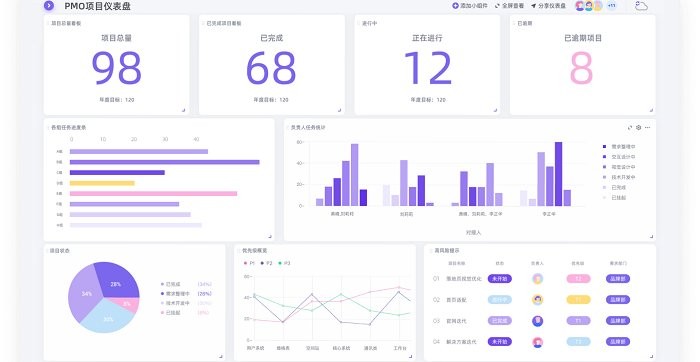Screen dimensions: 700x362
Task: Click the pink bar in the 各组任务进度条 chart
Action: 154,194
